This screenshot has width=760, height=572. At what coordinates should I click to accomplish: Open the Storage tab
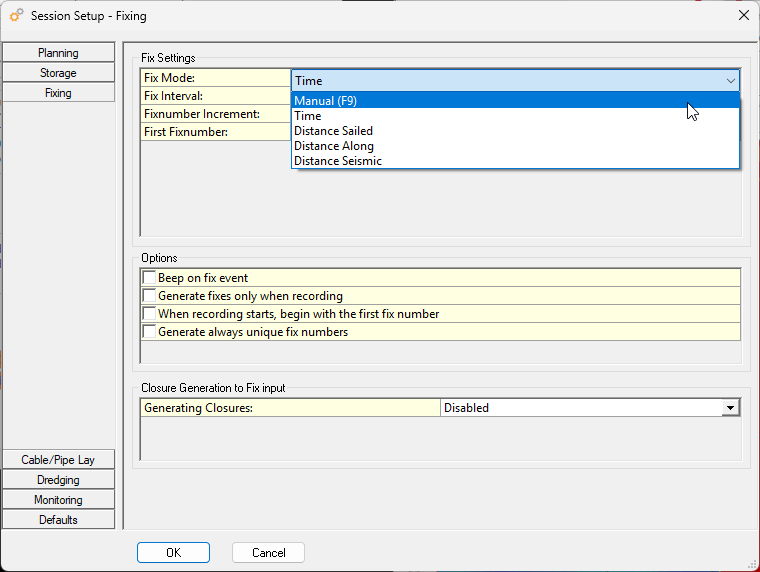(58, 73)
